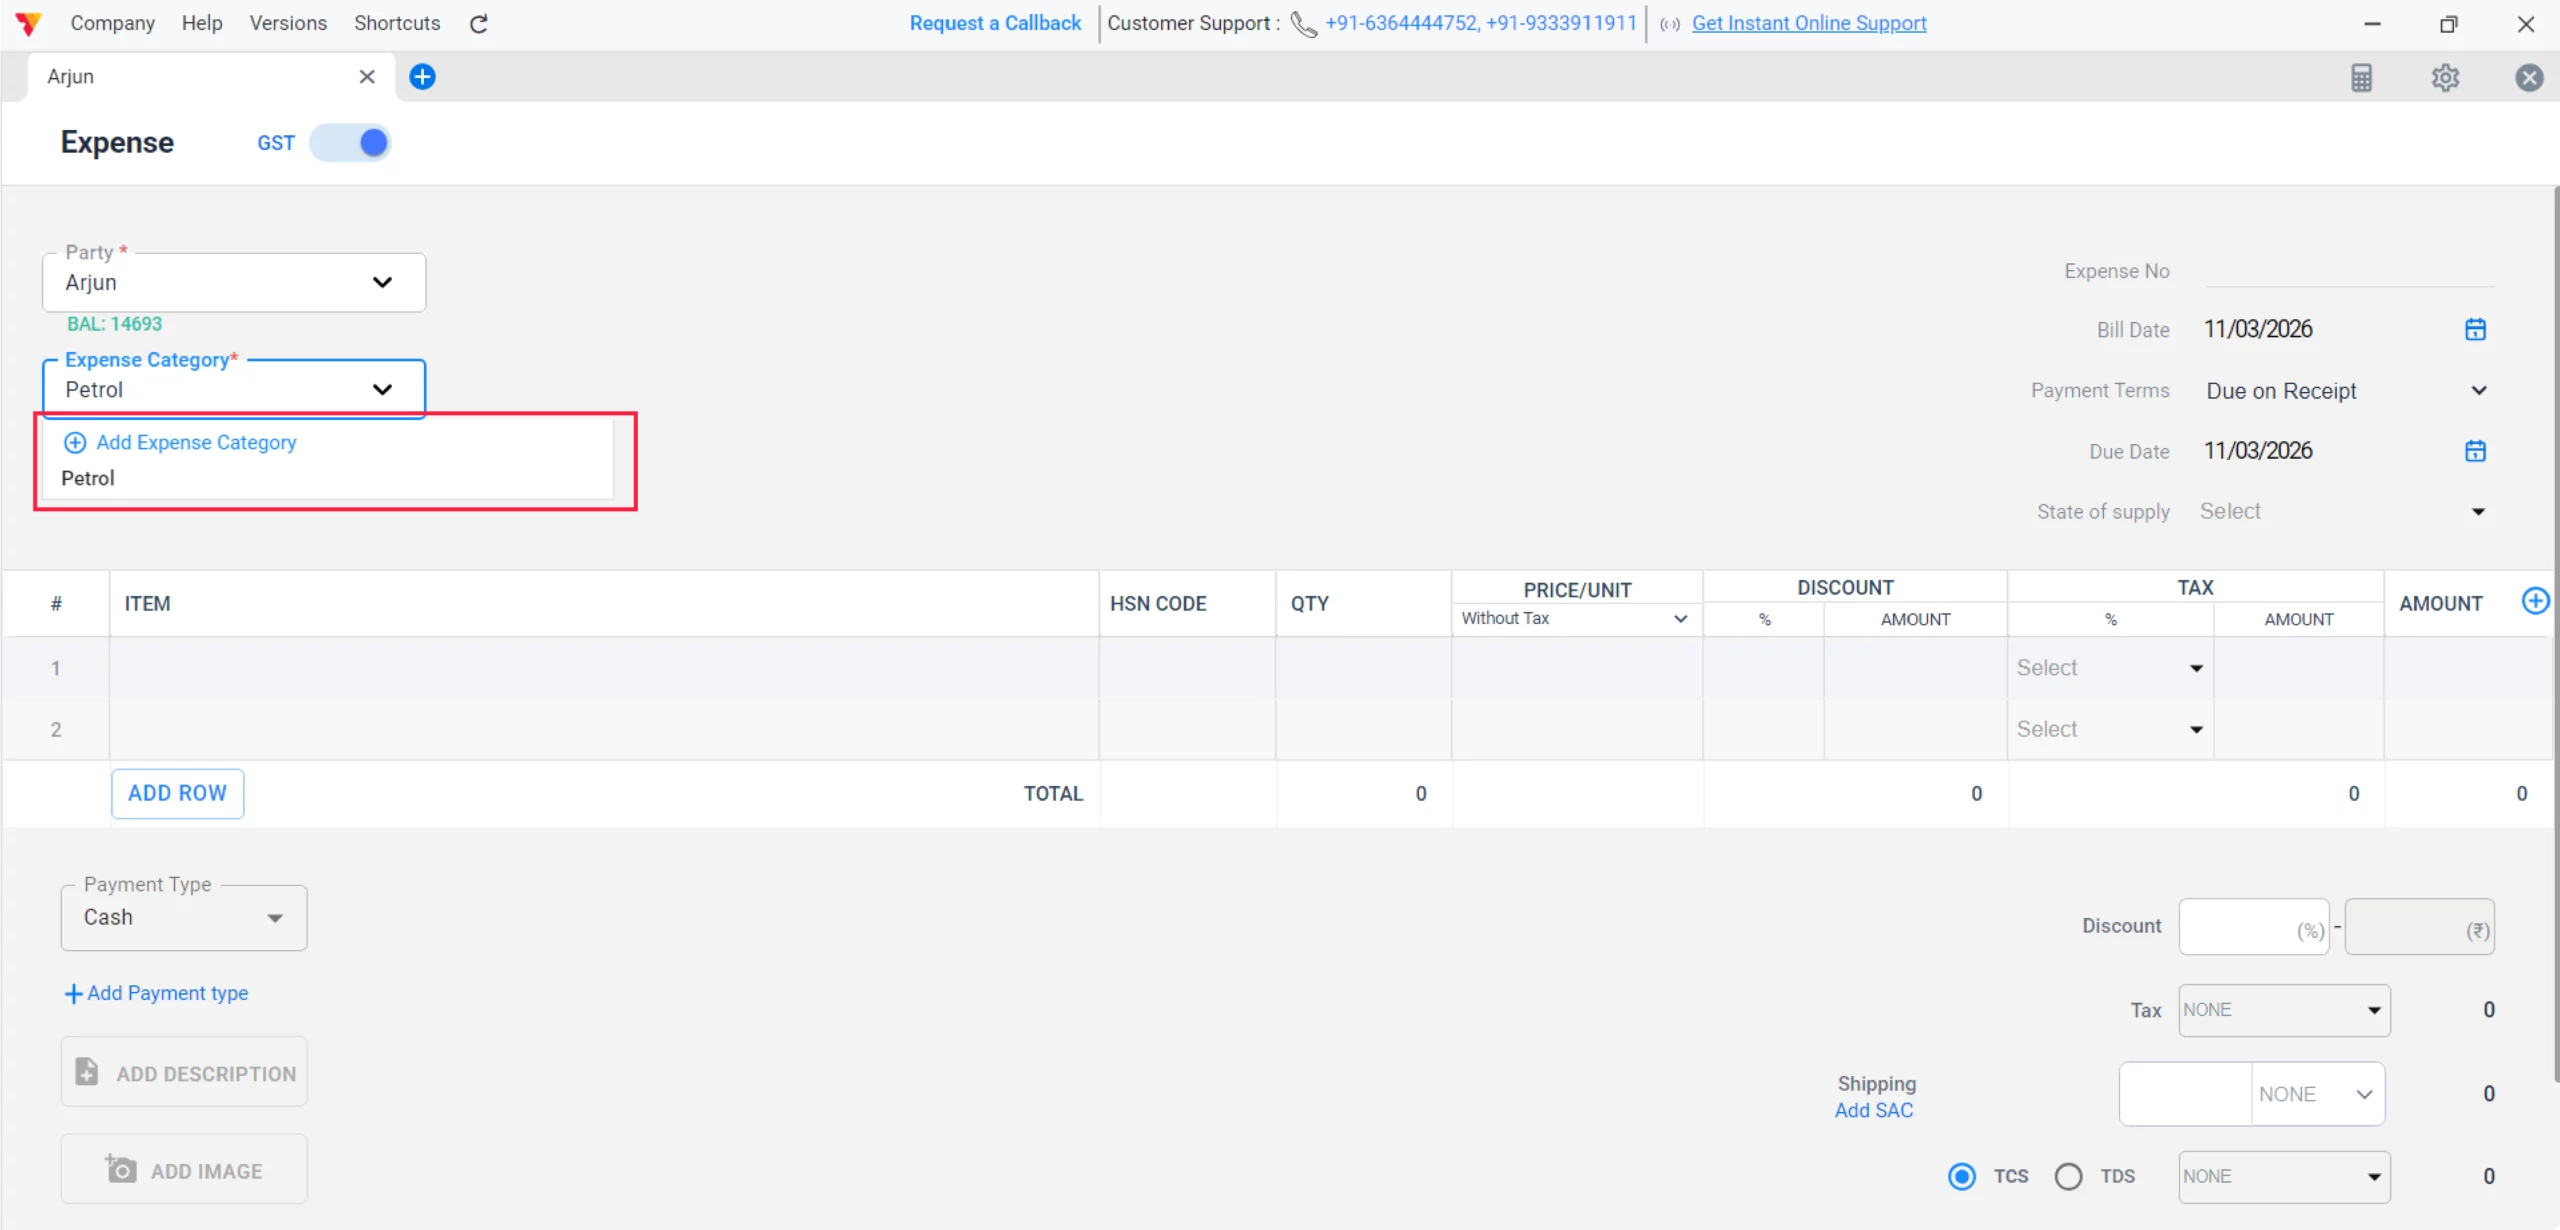Open the Payment Terms dropdown
The width and height of the screenshot is (2560, 1230).
point(2478,391)
